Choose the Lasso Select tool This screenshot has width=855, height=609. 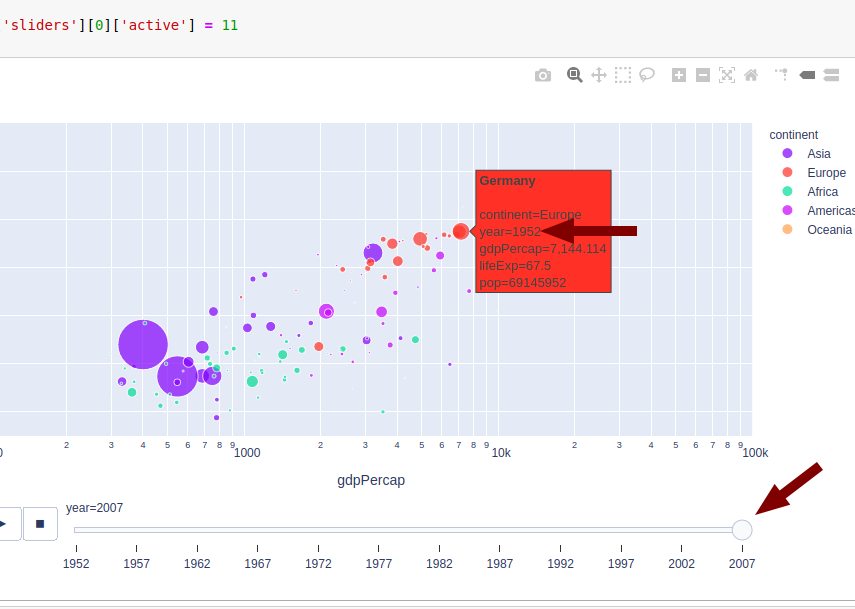coord(647,74)
